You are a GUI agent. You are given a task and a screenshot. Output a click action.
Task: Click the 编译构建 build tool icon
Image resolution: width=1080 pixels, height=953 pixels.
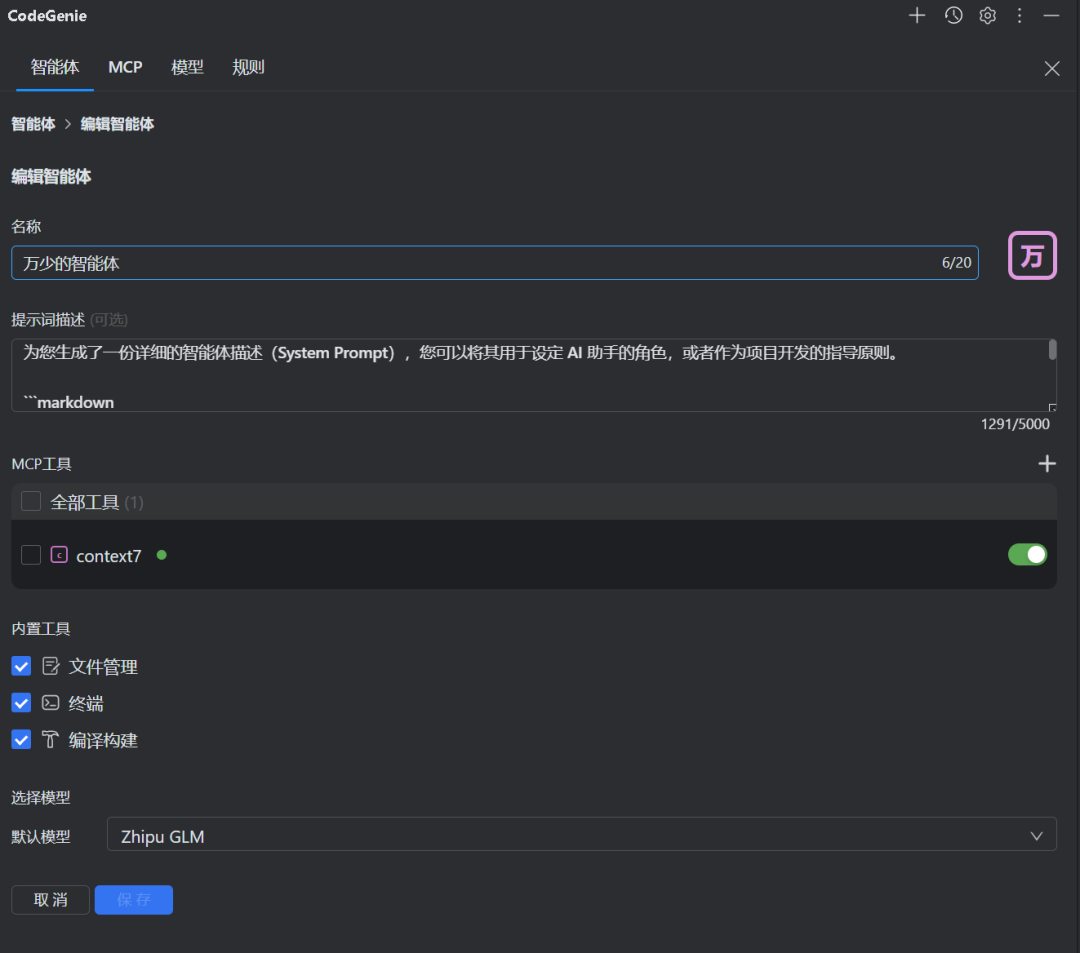point(50,740)
